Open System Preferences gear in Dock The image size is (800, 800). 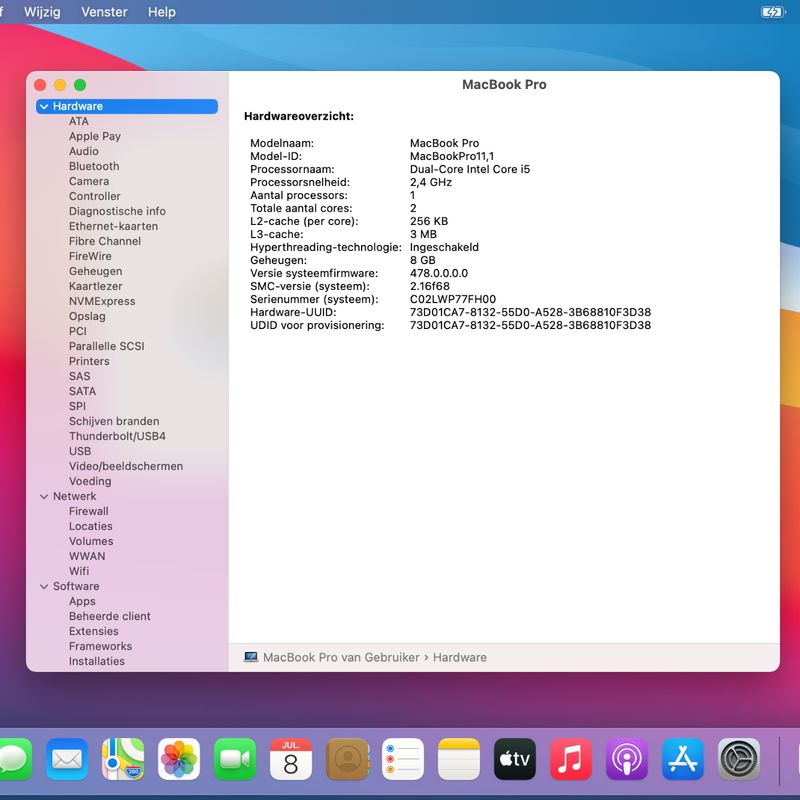click(x=739, y=759)
